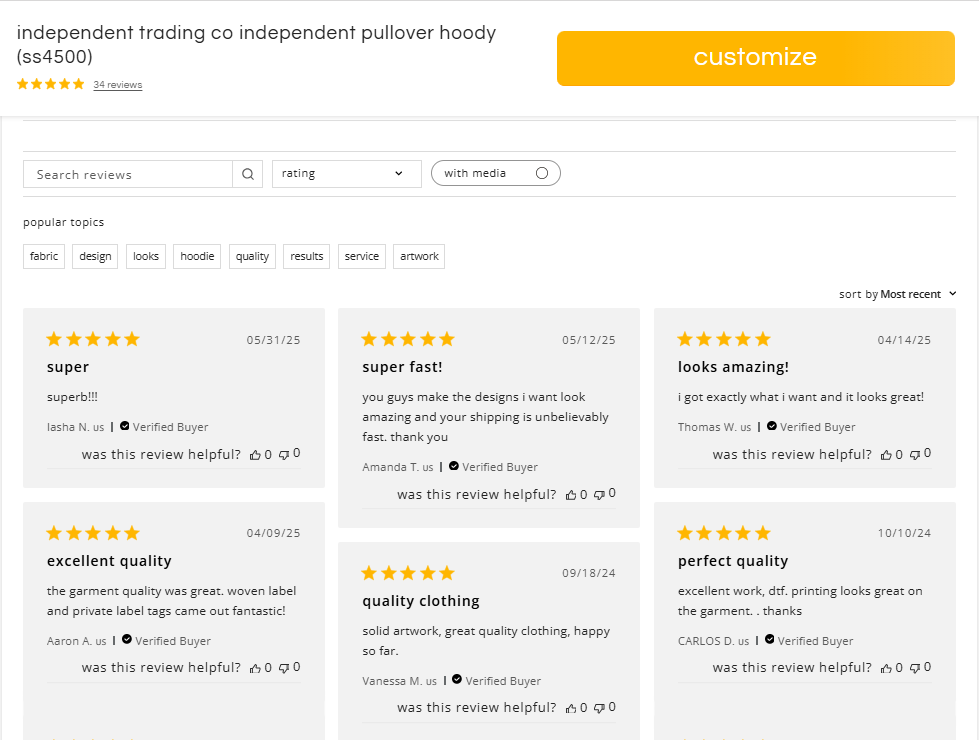The width and height of the screenshot is (979, 740).
Task: Open the rating filter dropdown
Action: click(x=347, y=174)
